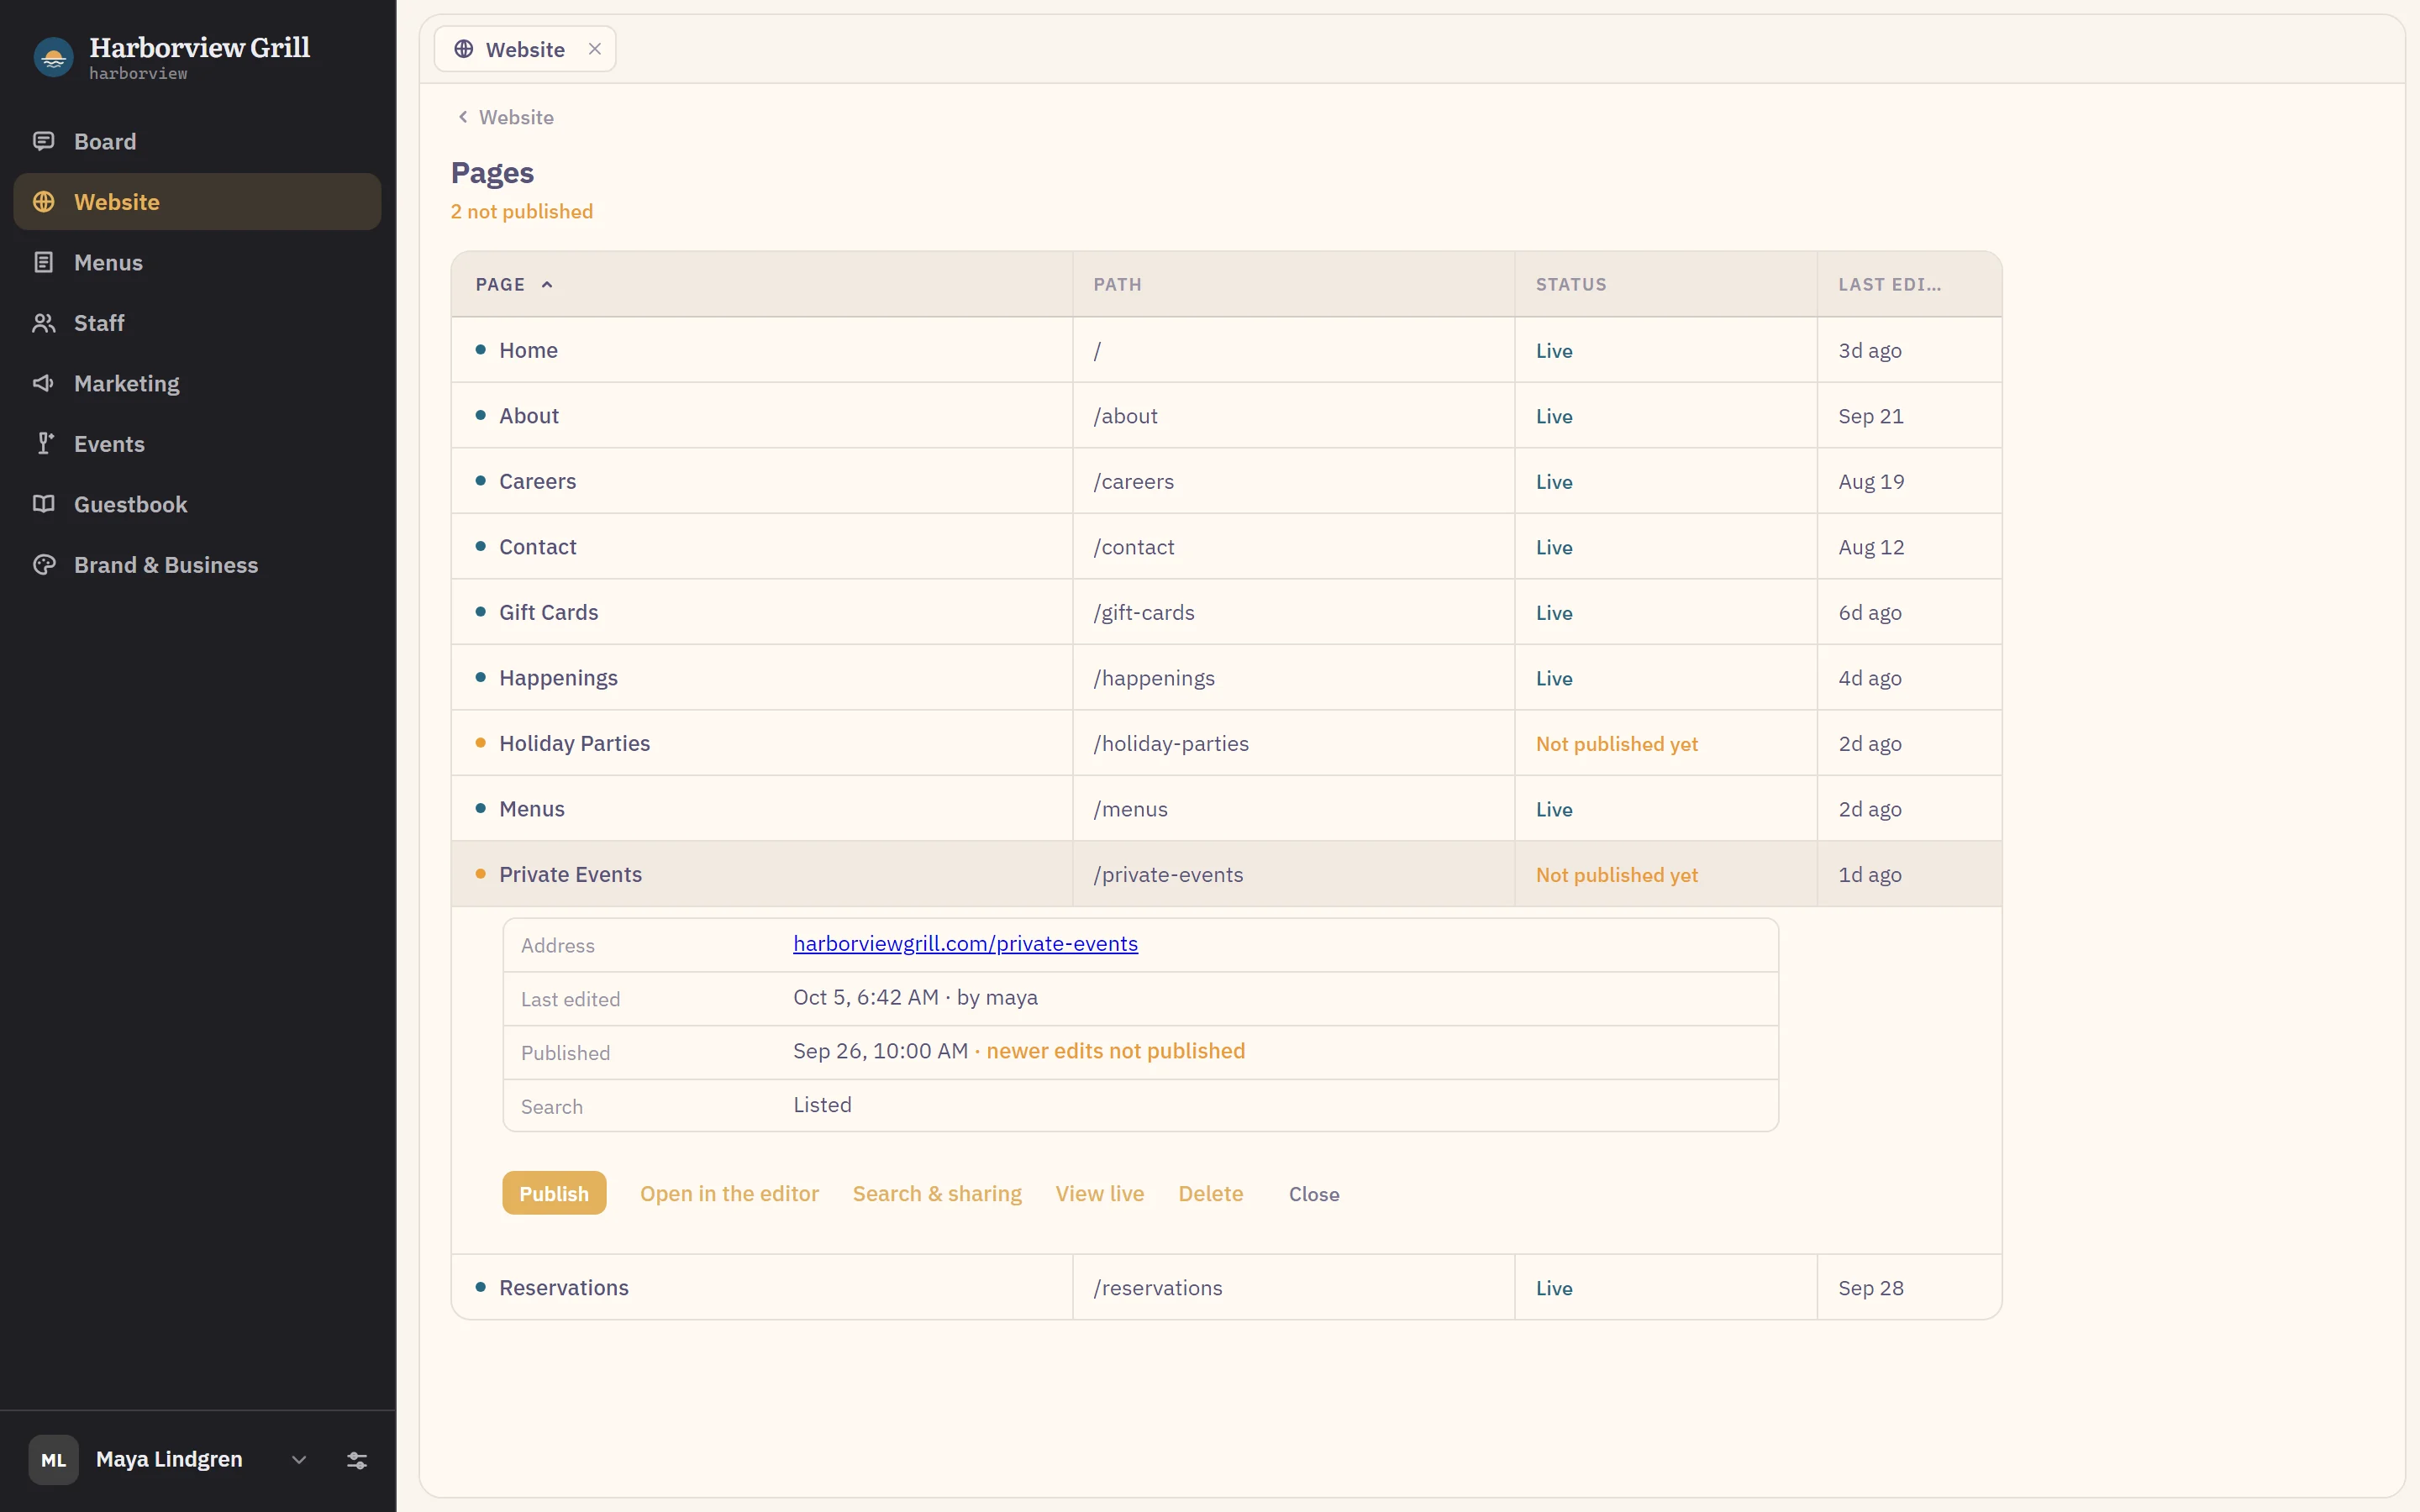2420x1512 pixels.
Task: Go back via Website breadcrumb
Action: pyautogui.click(x=516, y=117)
